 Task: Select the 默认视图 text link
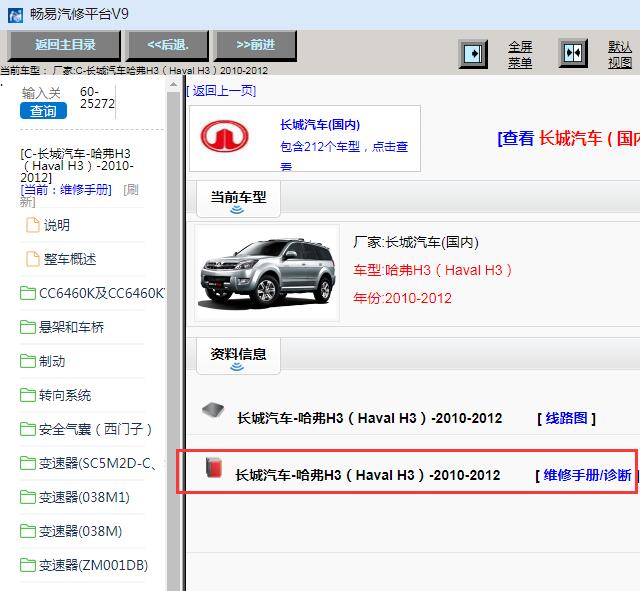click(x=620, y=55)
